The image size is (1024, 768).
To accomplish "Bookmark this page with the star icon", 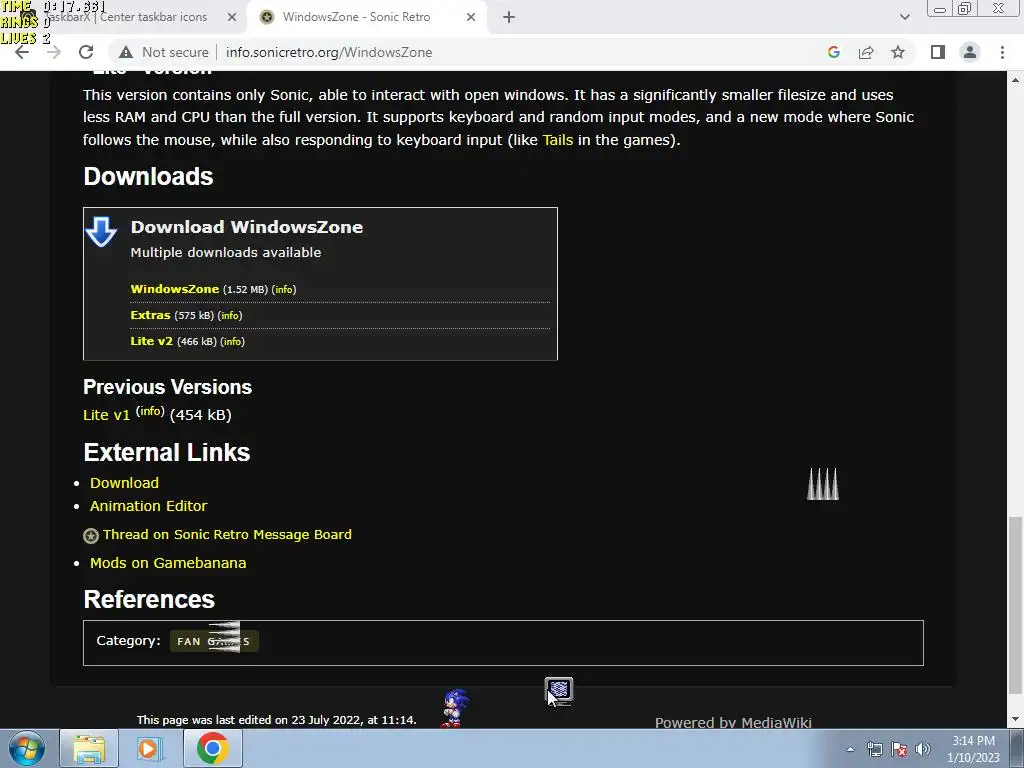I will tap(898, 52).
